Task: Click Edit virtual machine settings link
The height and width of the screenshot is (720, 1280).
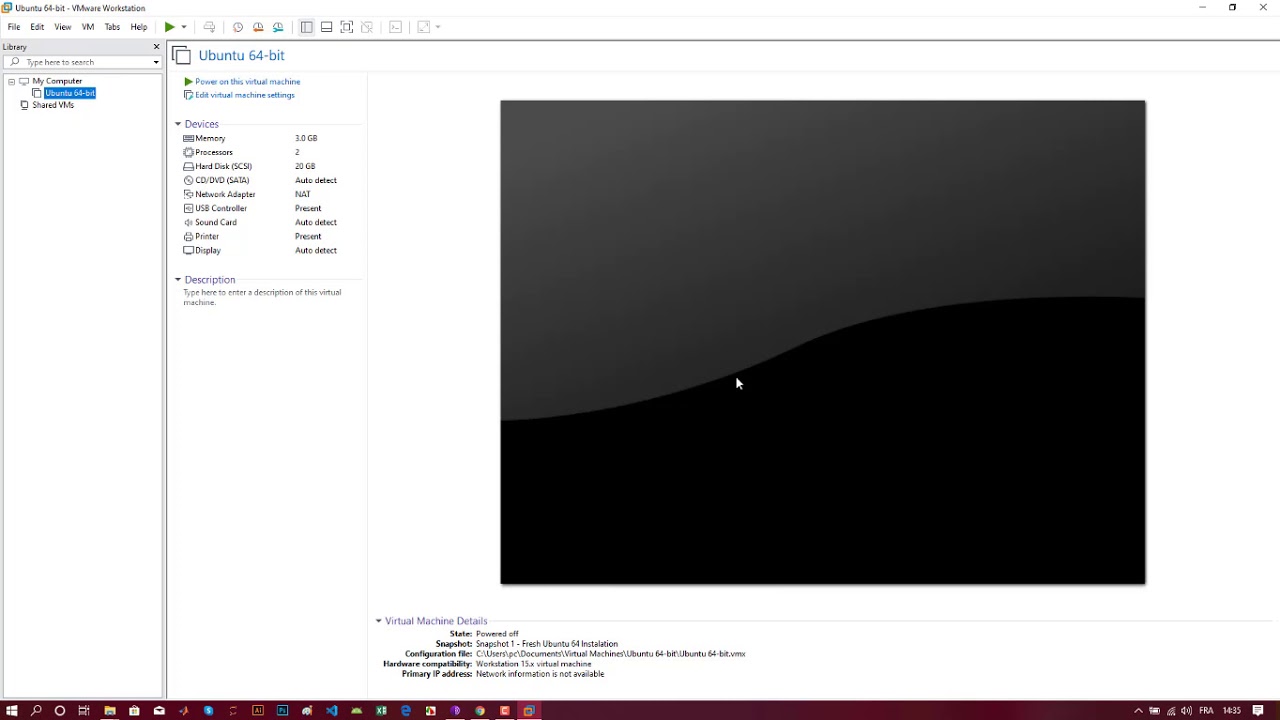Action: [x=244, y=95]
